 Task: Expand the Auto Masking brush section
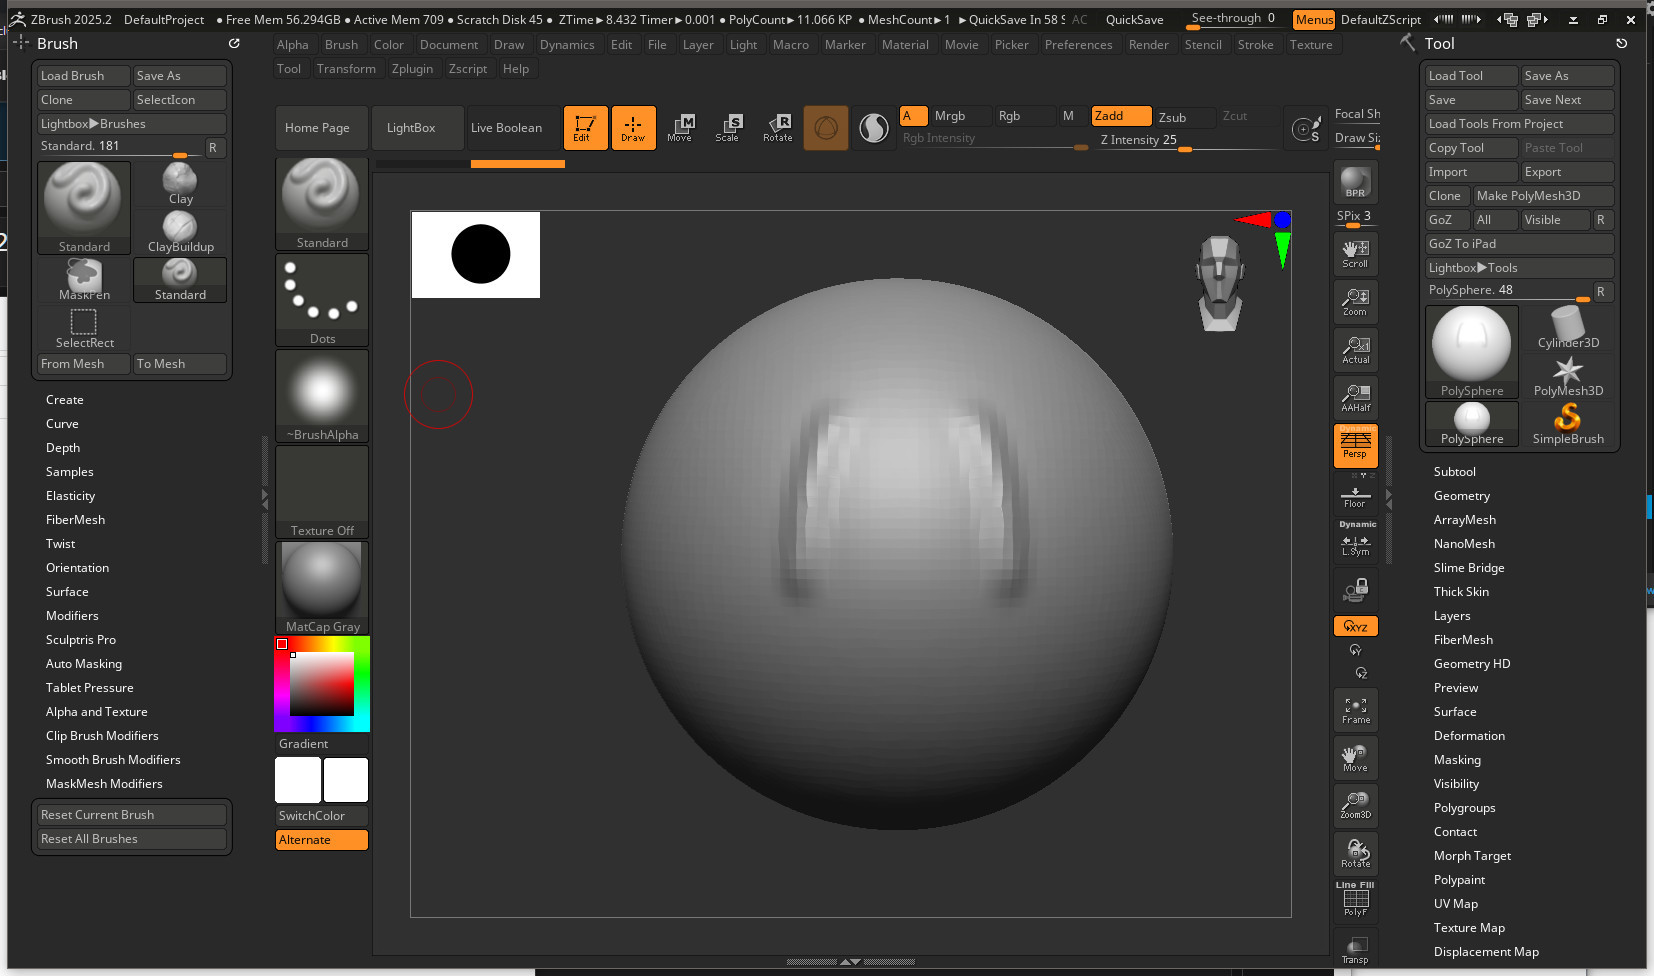84,664
